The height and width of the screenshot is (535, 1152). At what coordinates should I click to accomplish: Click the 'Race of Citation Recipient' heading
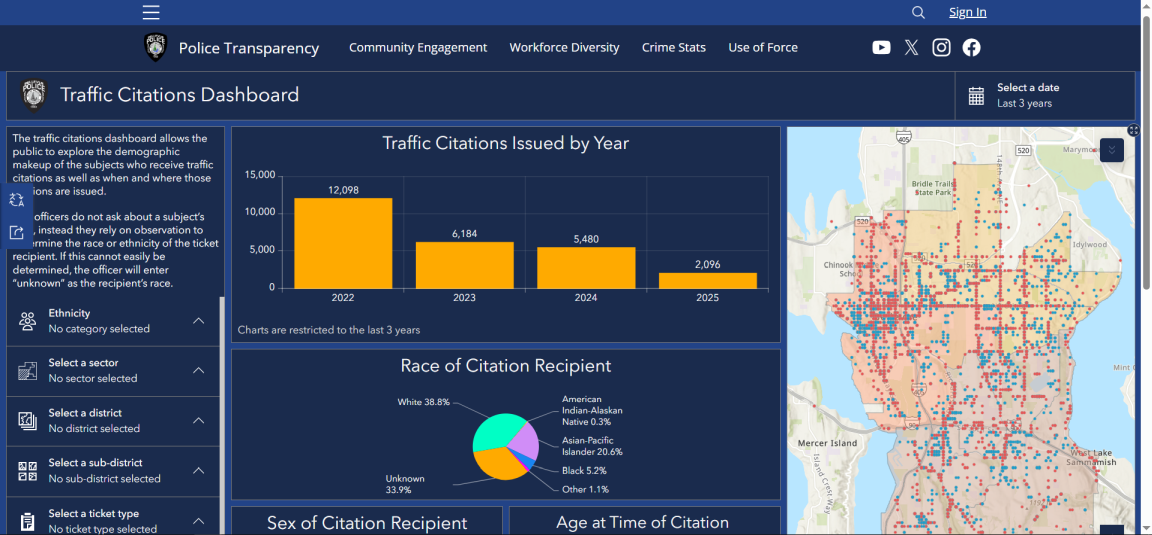[505, 365]
